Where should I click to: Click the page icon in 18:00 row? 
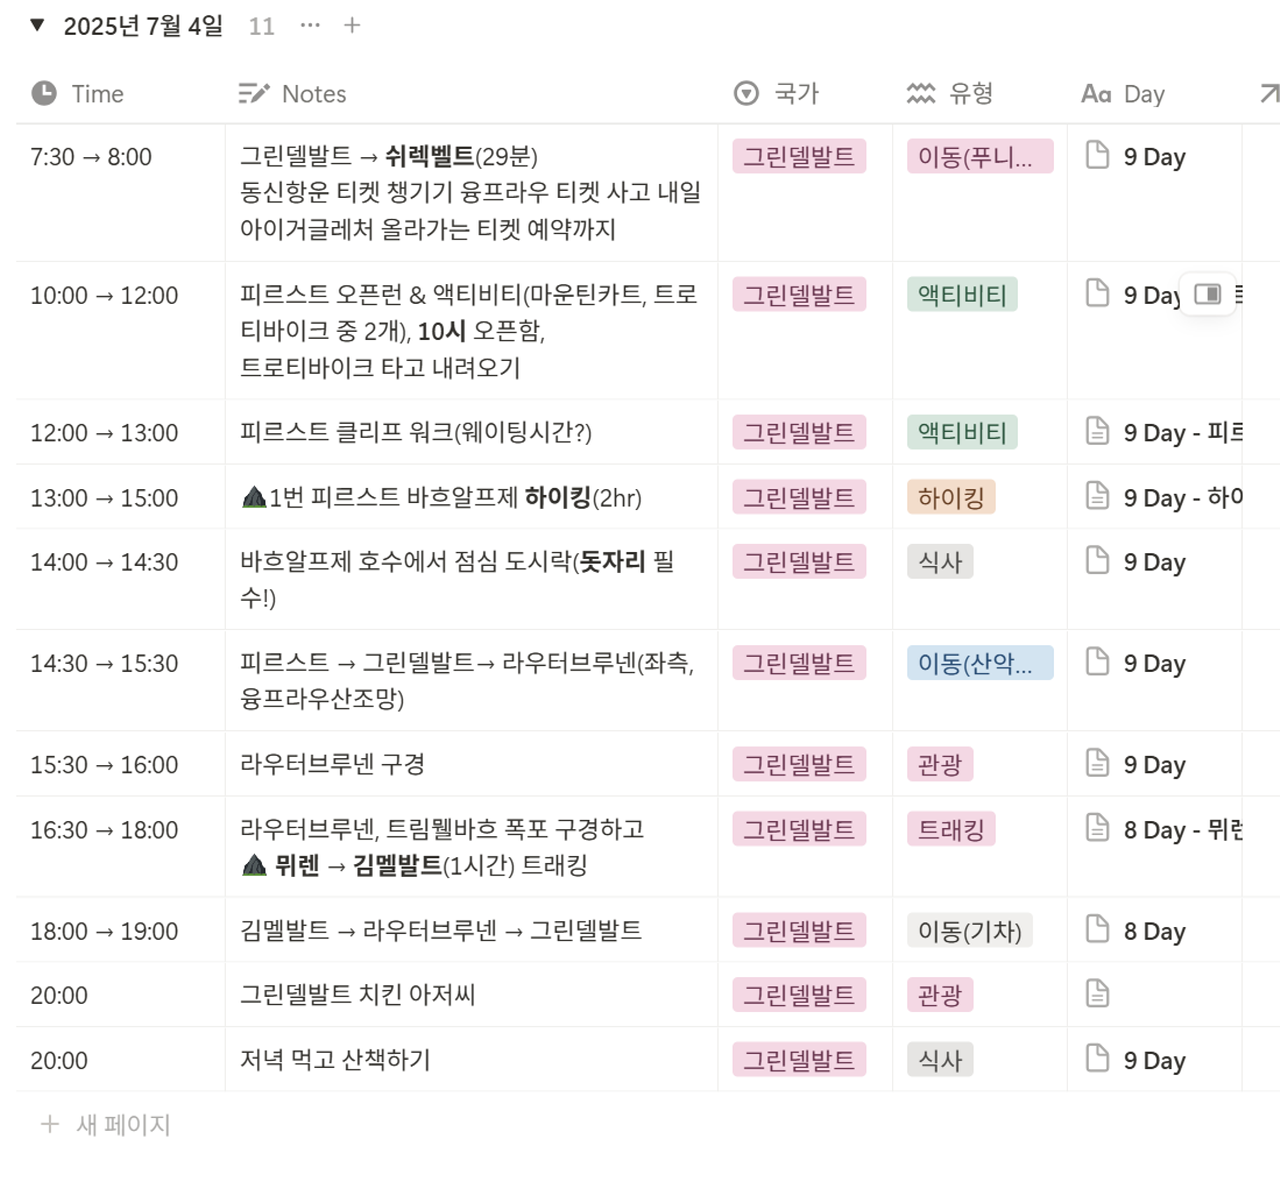click(x=1097, y=929)
